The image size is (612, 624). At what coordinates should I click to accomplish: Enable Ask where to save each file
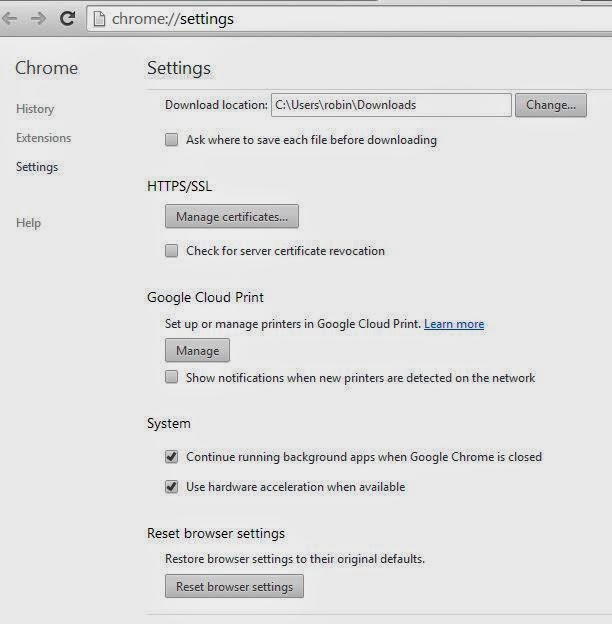pos(172,140)
